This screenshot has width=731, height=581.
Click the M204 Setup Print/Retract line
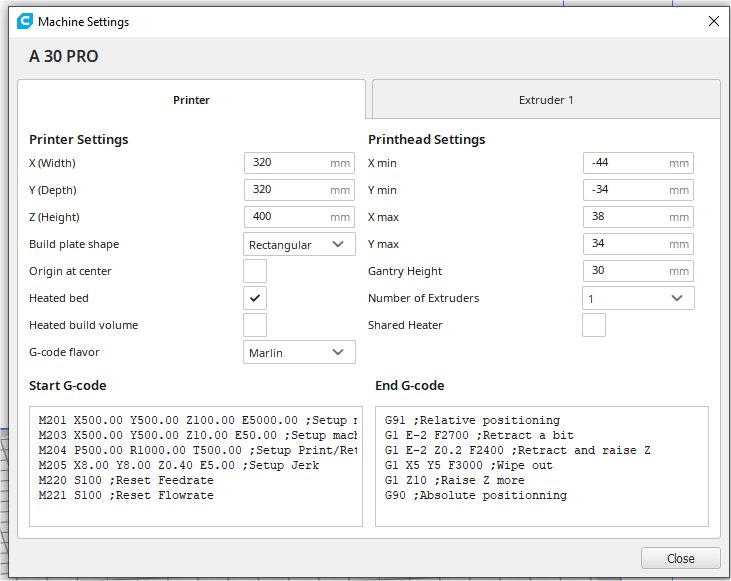click(x=198, y=450)
